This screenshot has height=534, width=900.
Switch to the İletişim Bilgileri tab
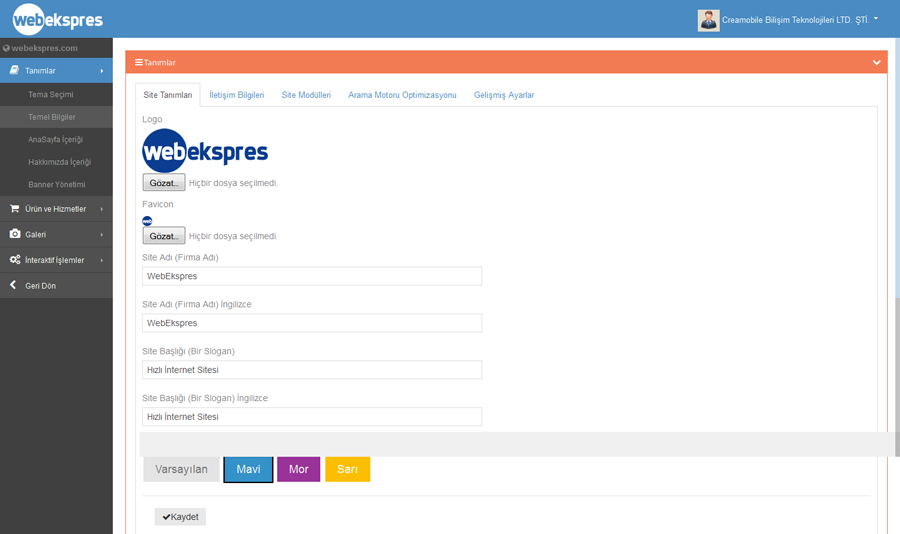click(x=237, y=95)
